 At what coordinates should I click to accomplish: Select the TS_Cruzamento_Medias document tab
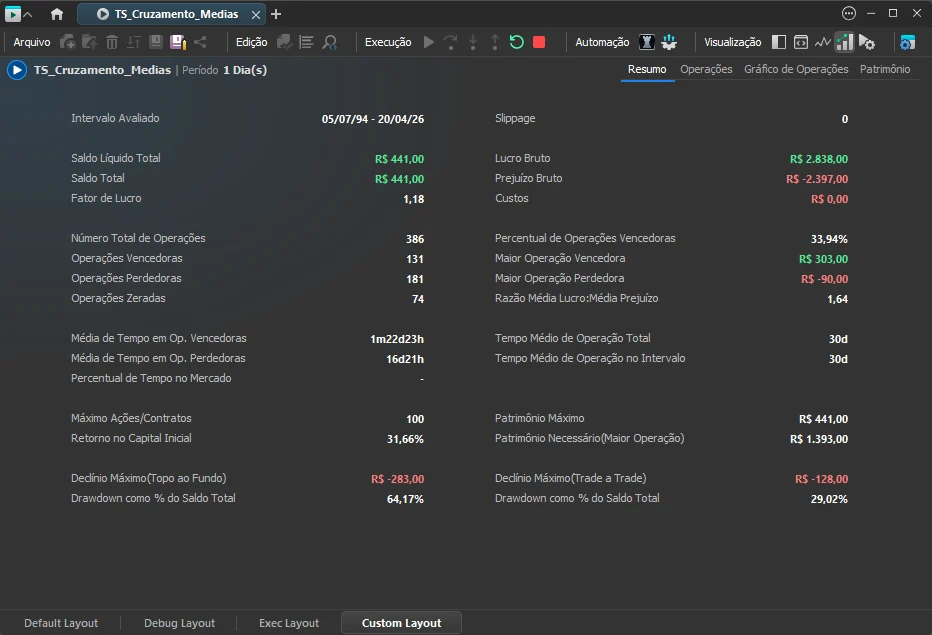(x=171, y=14)
